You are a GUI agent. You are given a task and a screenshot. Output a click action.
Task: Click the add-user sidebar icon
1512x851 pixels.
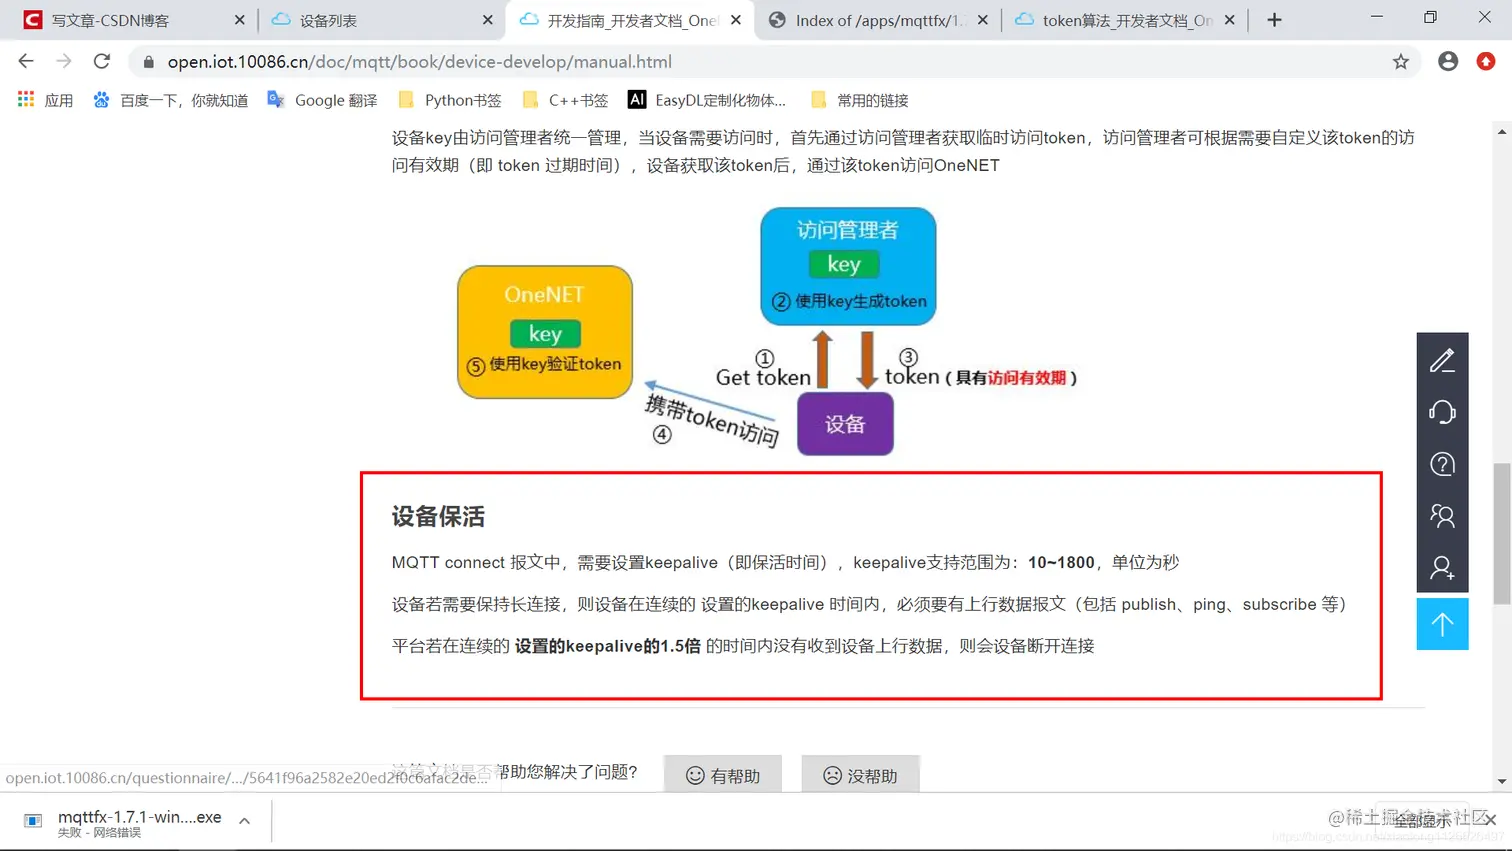[x=1442, y=568]
